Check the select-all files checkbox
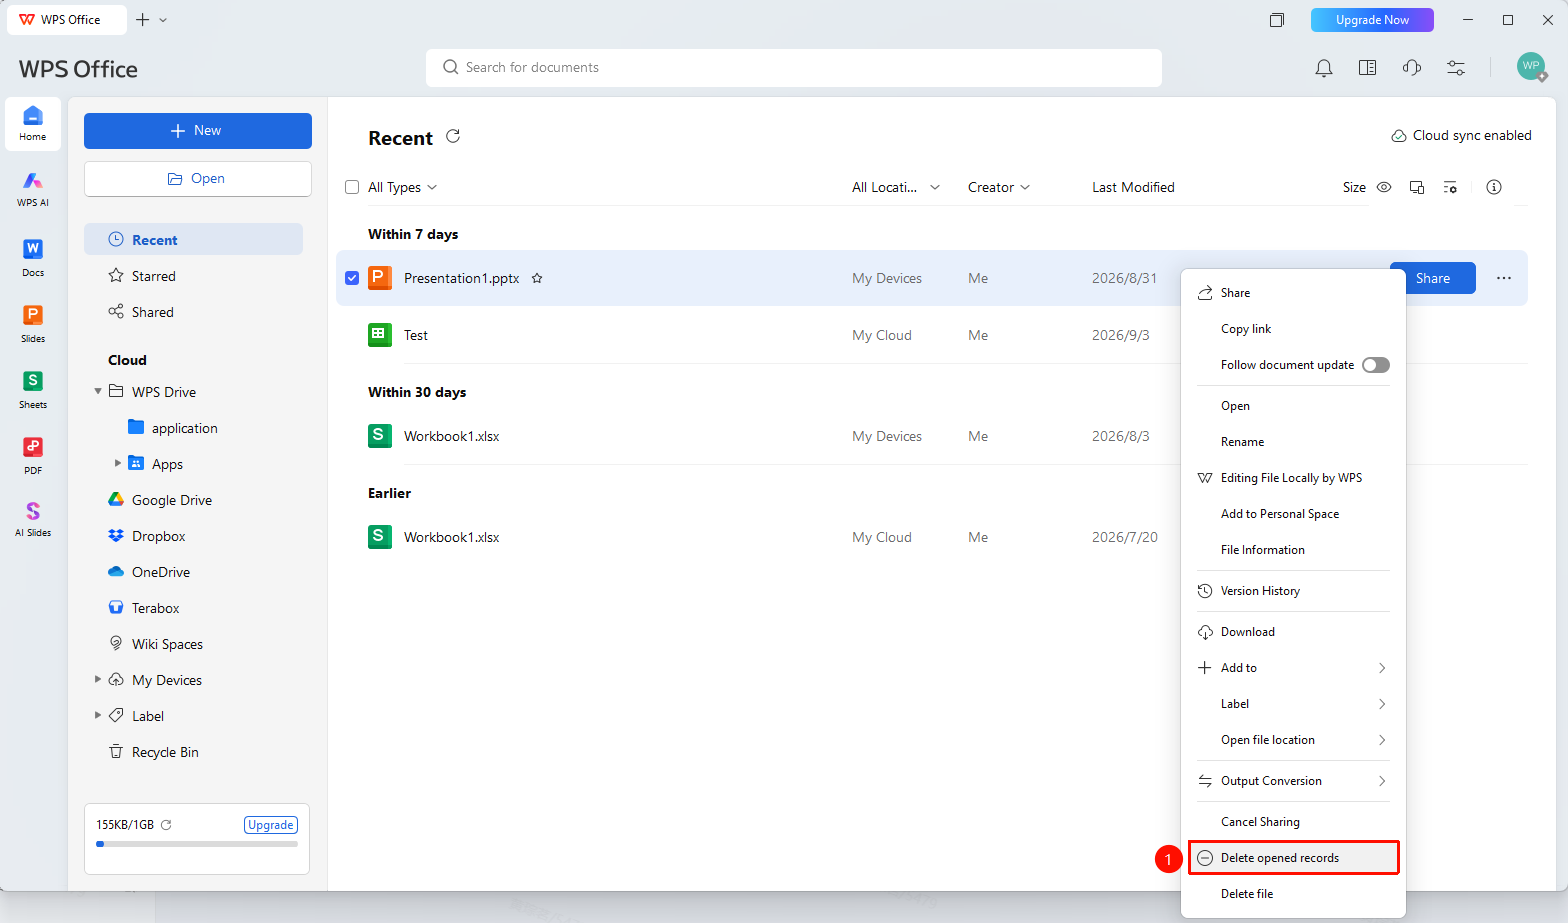The height and width of the screenshot is (923, 1568). pos(352,187)
